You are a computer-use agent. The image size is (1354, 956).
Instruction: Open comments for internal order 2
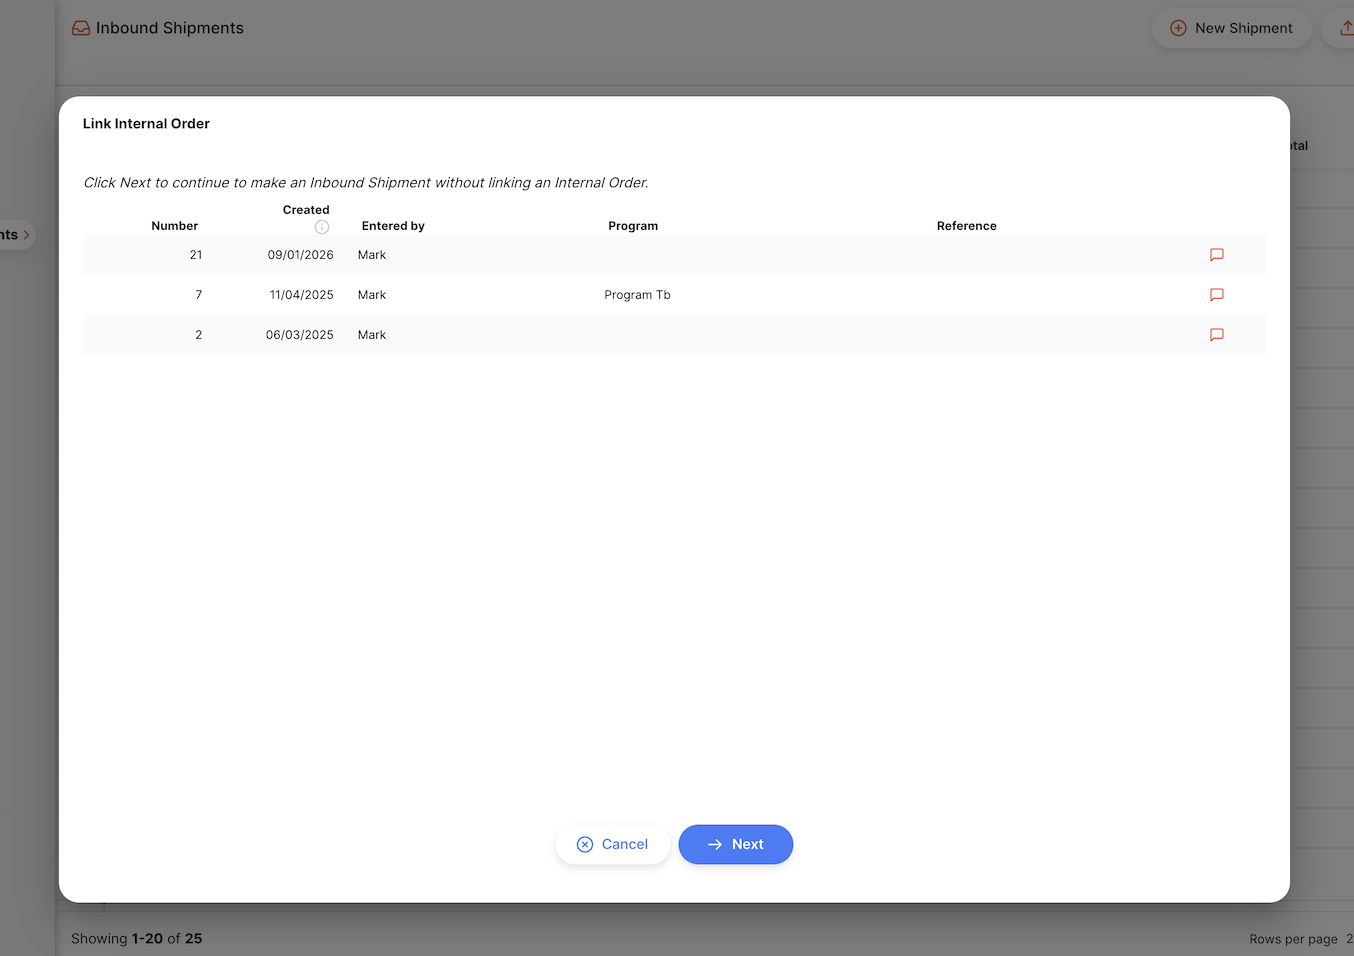[1216, 335]
